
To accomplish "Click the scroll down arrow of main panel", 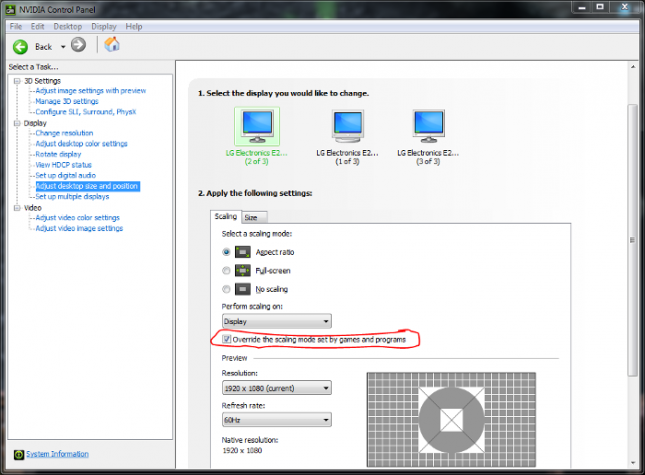I will click(633, 463).
